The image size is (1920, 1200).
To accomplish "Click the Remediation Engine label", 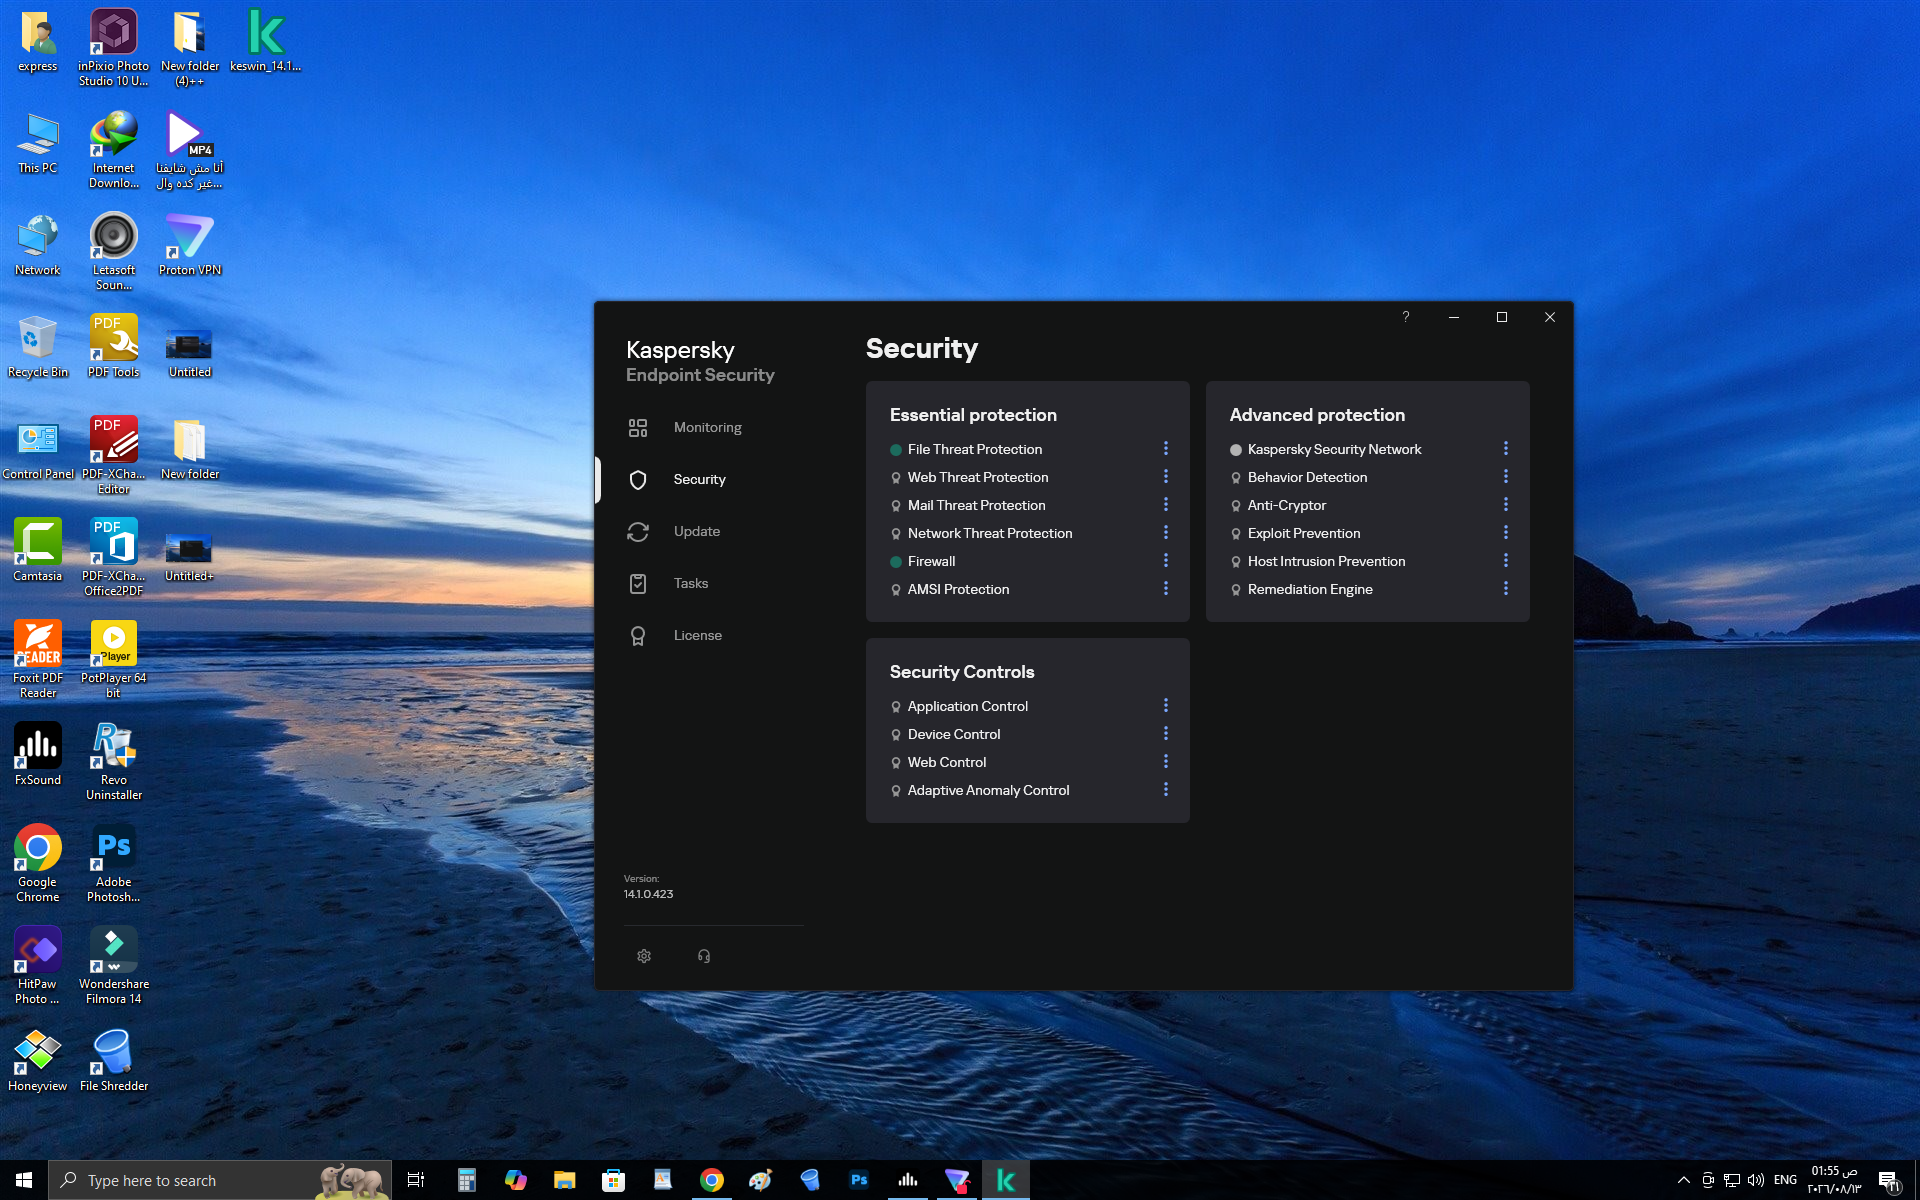I will (1310, 590).
